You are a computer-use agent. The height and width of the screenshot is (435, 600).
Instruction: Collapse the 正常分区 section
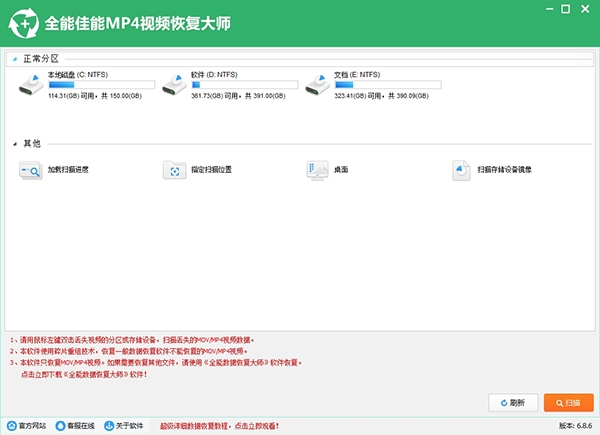pyautogui.click(x=15, y=59)
